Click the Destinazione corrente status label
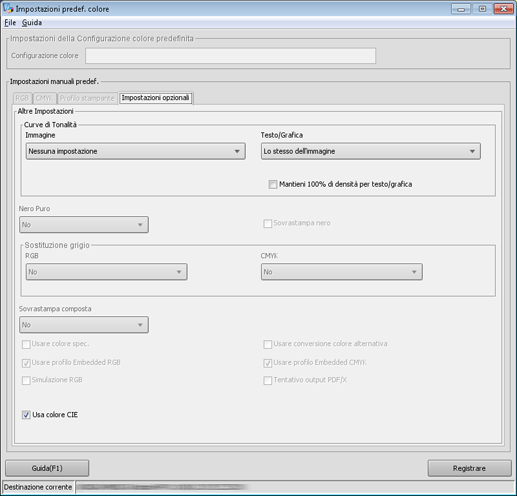The height and width of the screenshot is (496, 517). point(38,487)
